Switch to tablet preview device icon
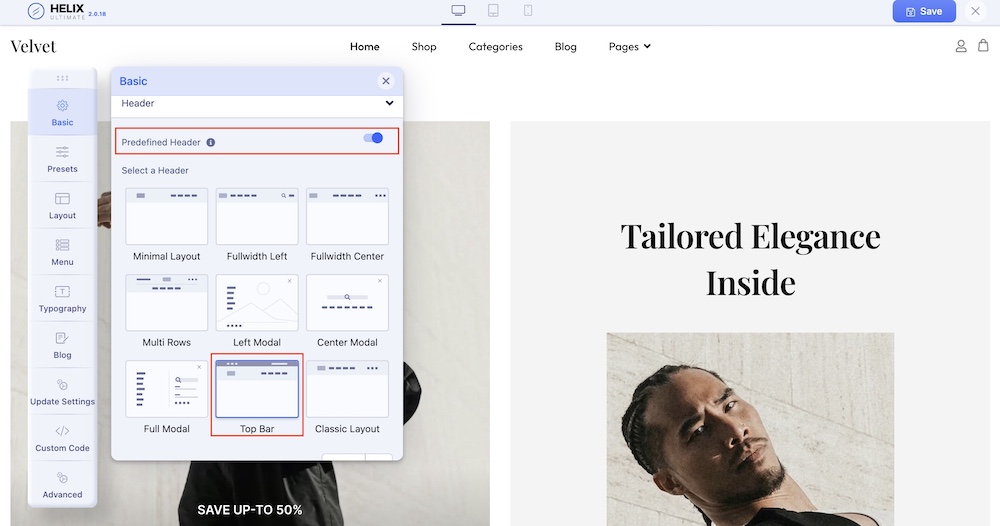The image size is (1000, 526). 493,11
